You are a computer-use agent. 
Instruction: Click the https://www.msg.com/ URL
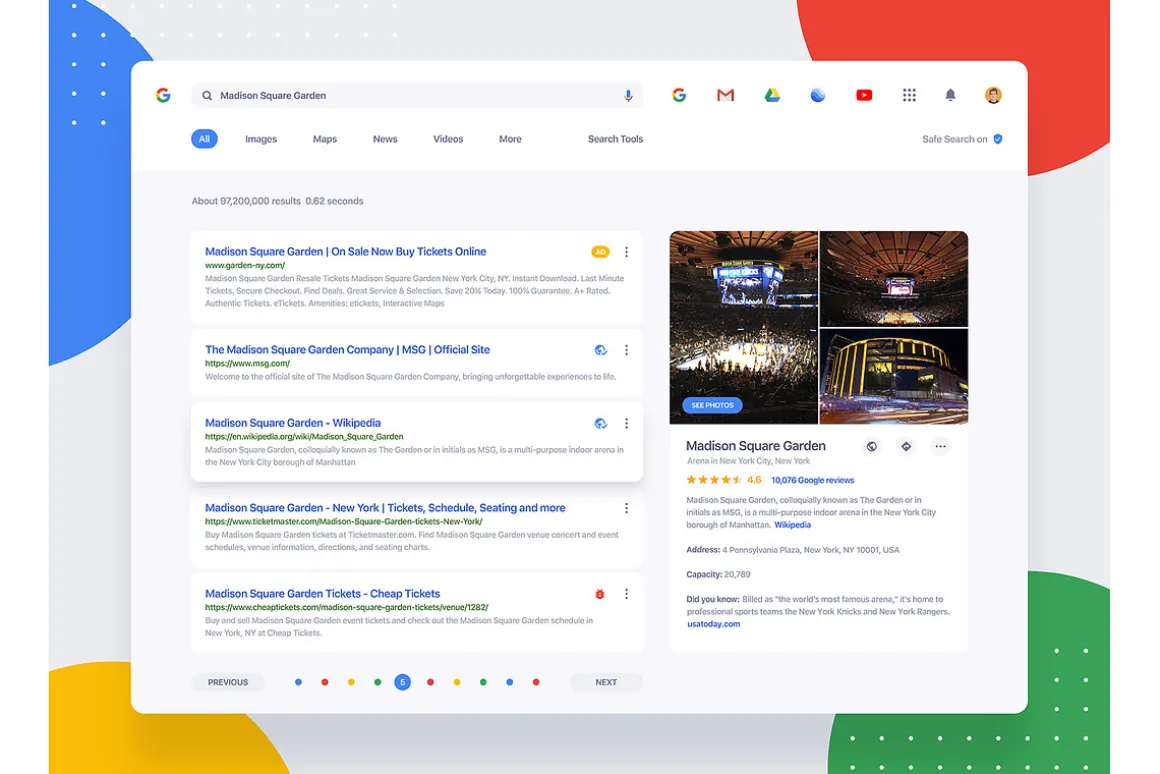(247, 363)
